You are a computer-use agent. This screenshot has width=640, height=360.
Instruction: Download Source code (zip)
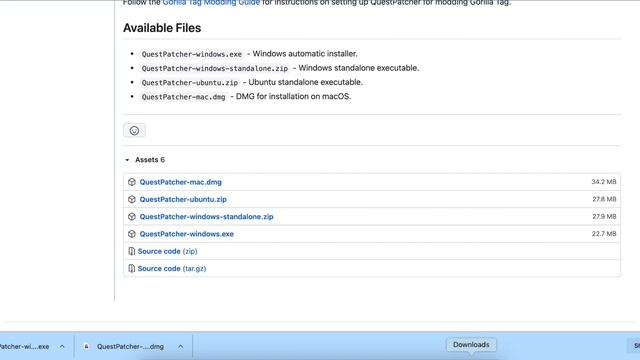click(167, 251)
